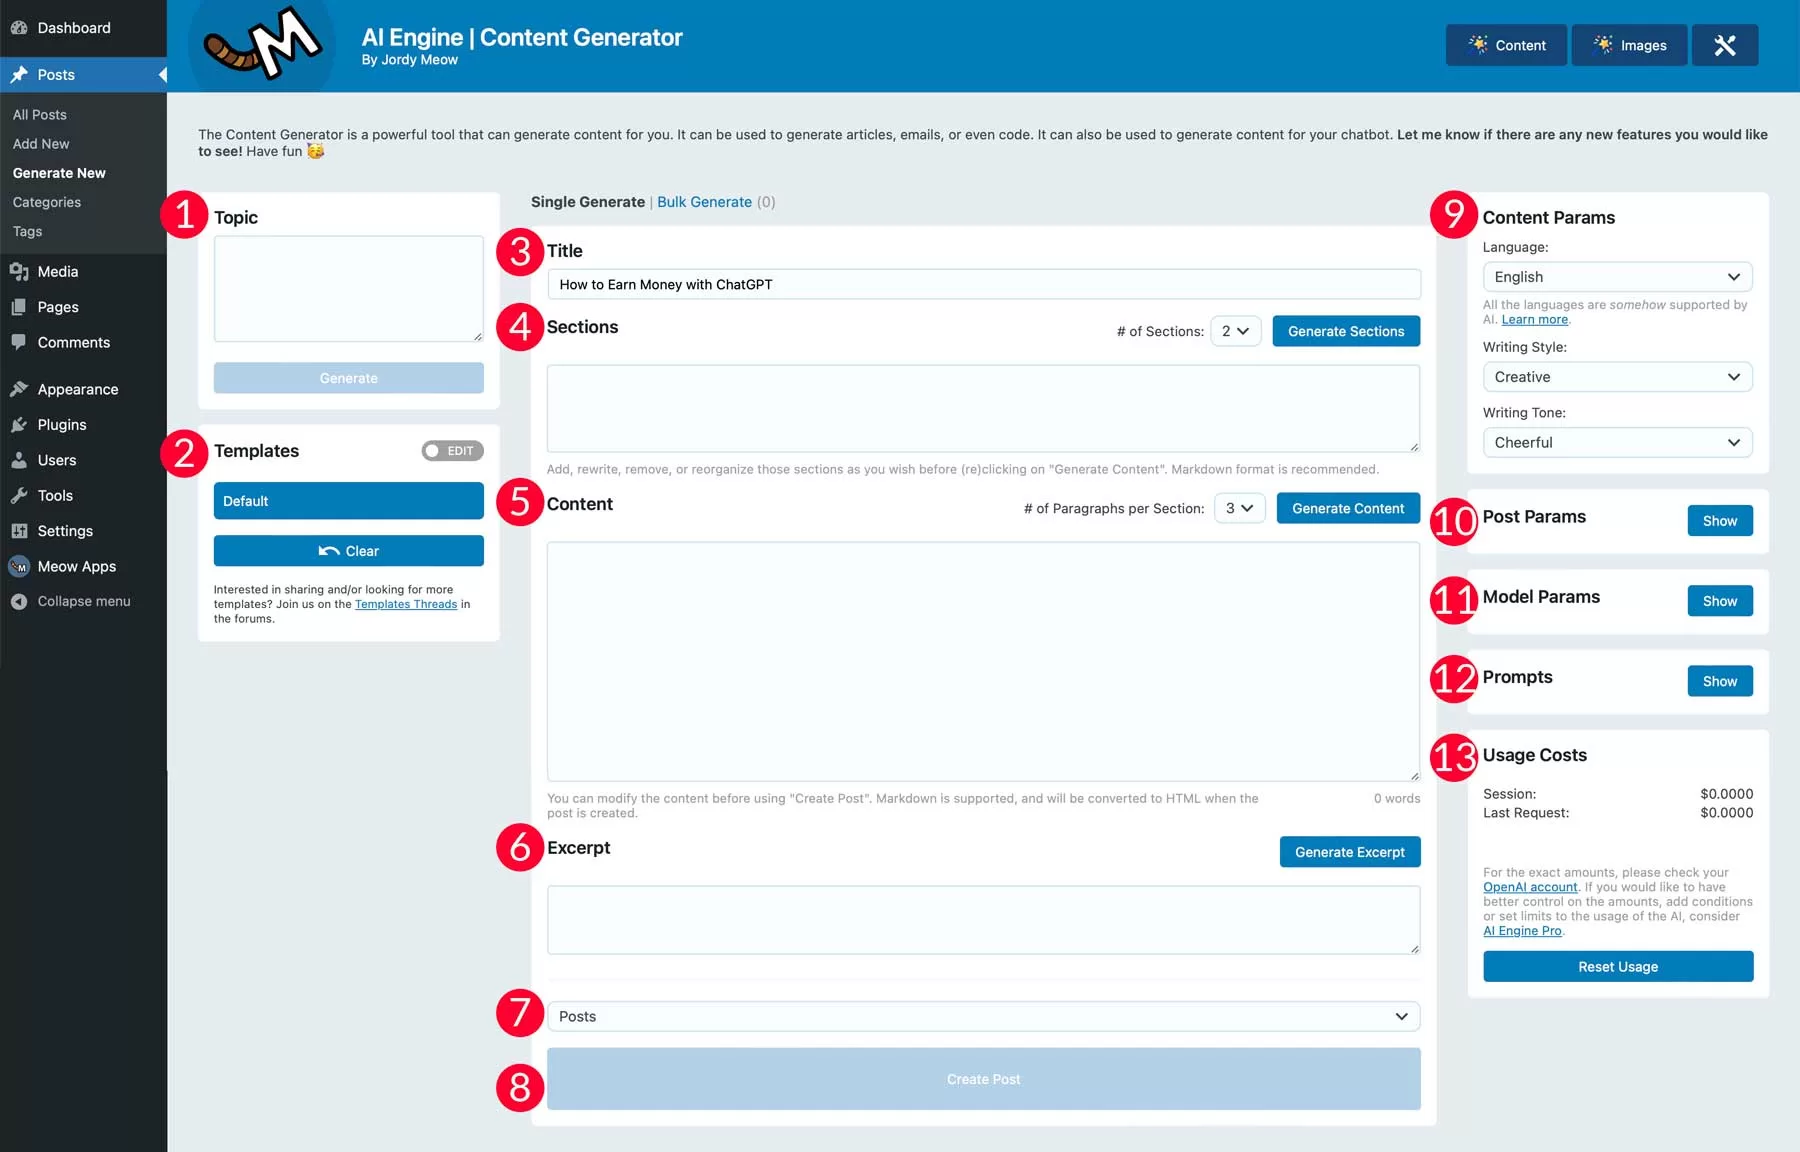Click the Meow Apps cat logo

click(x=262, y=45)
